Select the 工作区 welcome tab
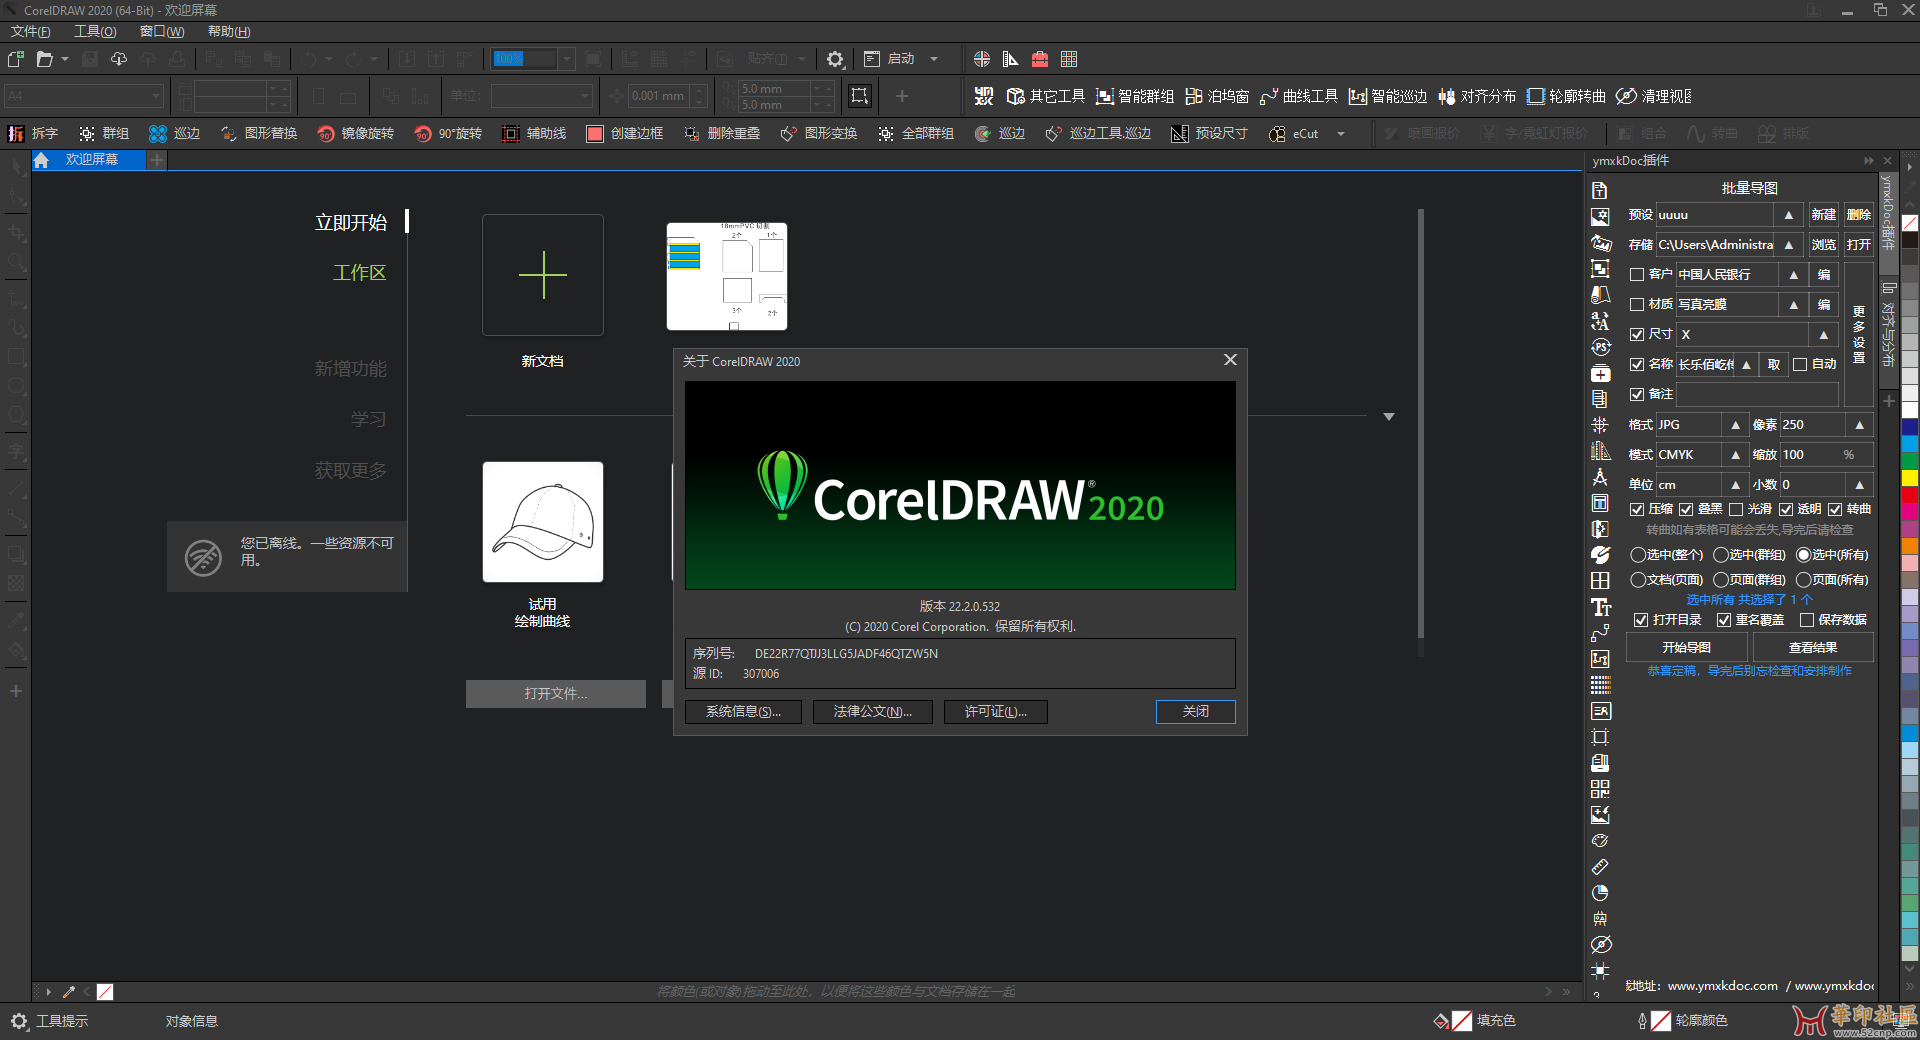 [360, 272]
